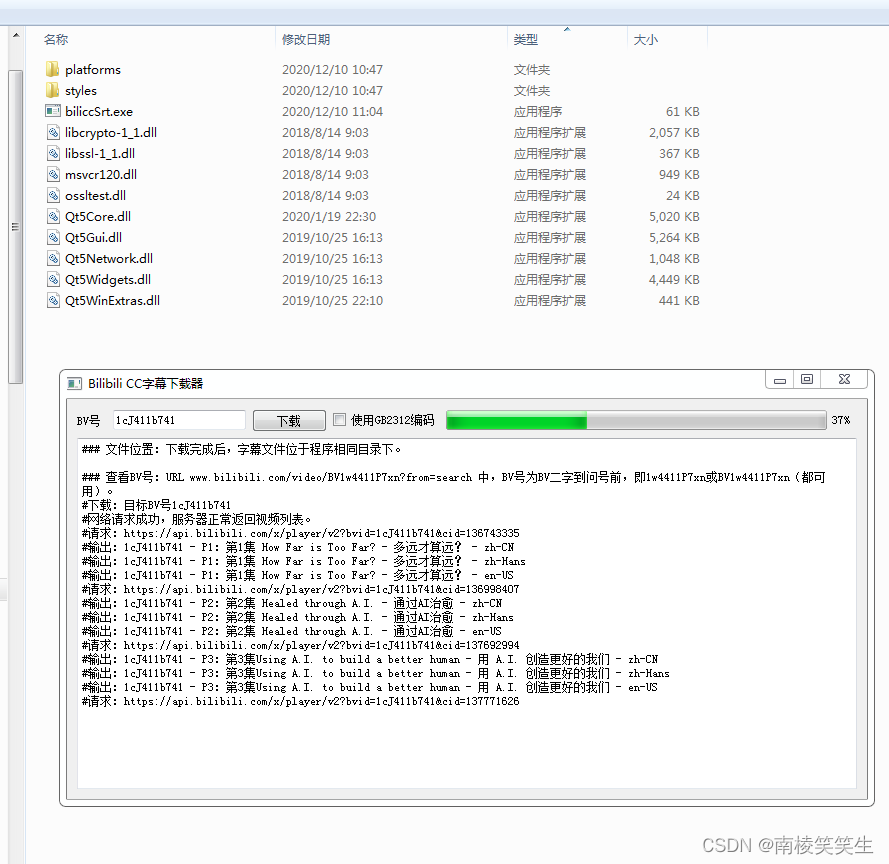Click the request URL line ending cid=136998407
889x864 pixels.
[300, 589]
